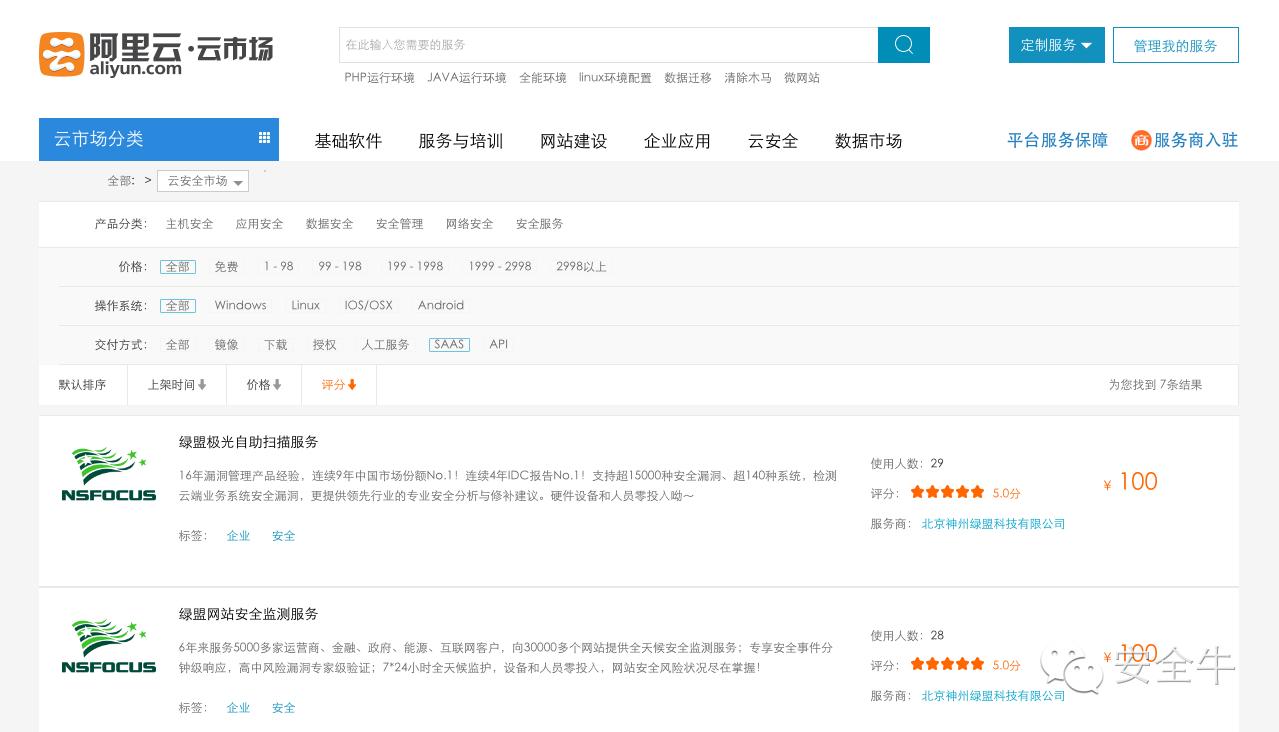The width and height of the screenshot is (1279, 732).
Task: Select the SAAS delivery method filter
Action: tap(448, 344)
